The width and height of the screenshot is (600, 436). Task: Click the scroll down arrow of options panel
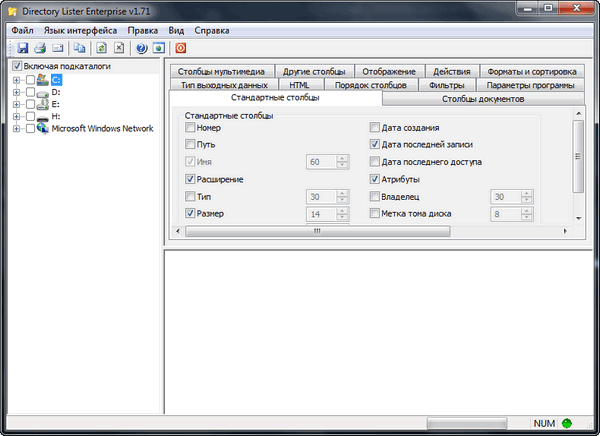[x=579, y=218]
